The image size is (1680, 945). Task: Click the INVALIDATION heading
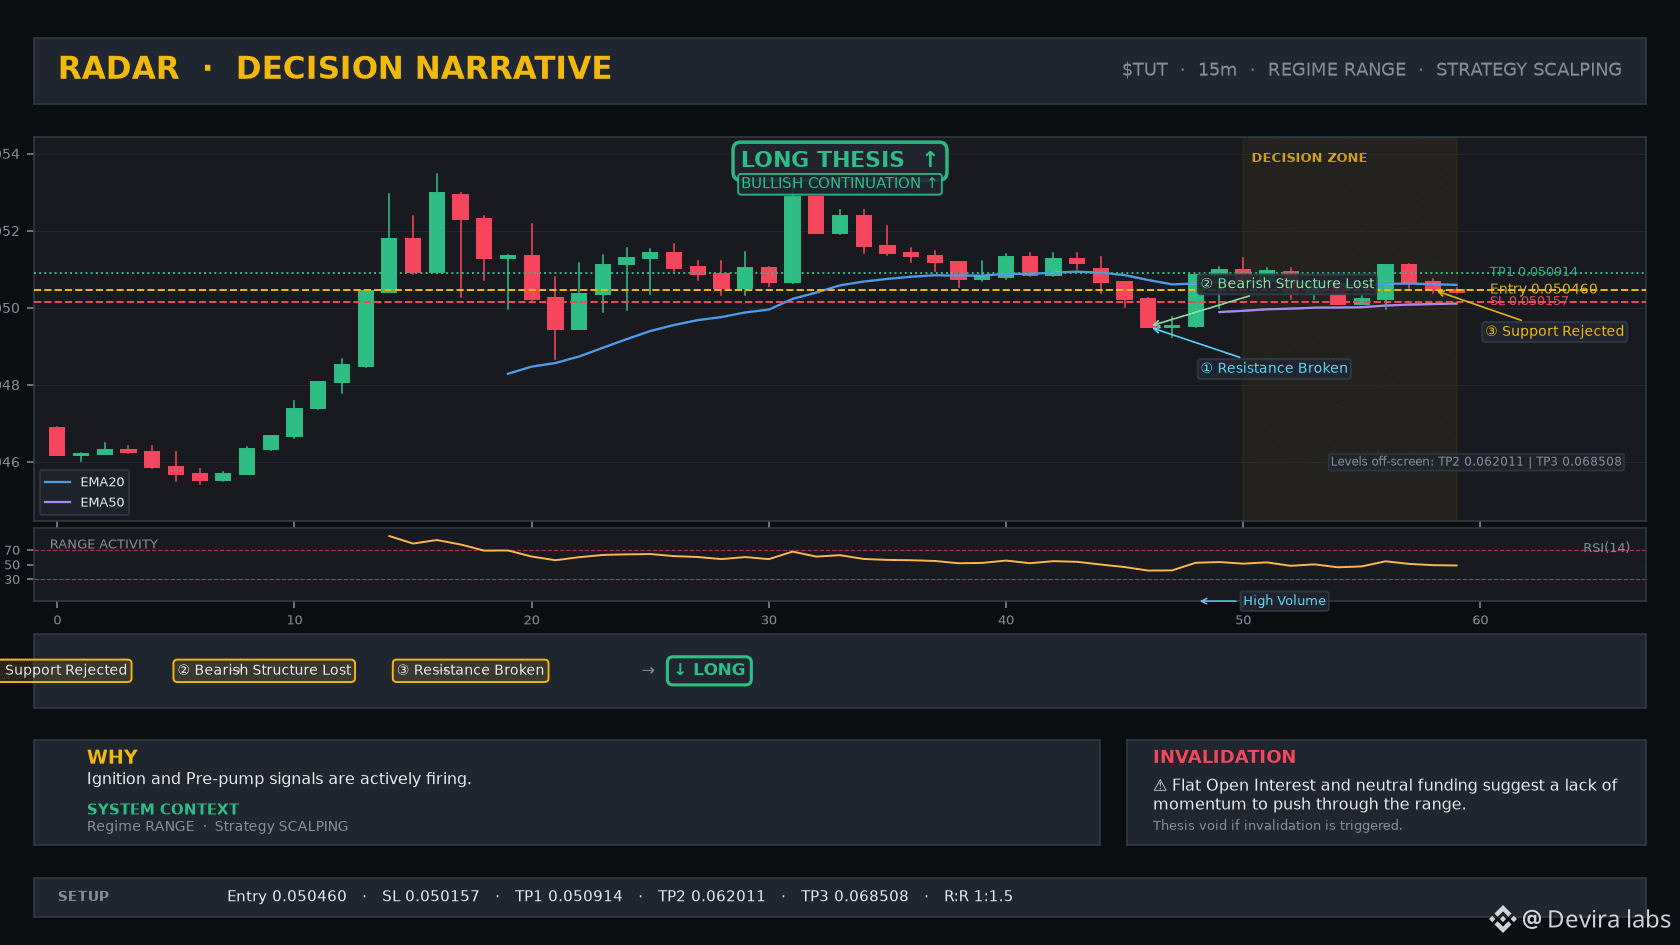click(x=1224, y=757)
